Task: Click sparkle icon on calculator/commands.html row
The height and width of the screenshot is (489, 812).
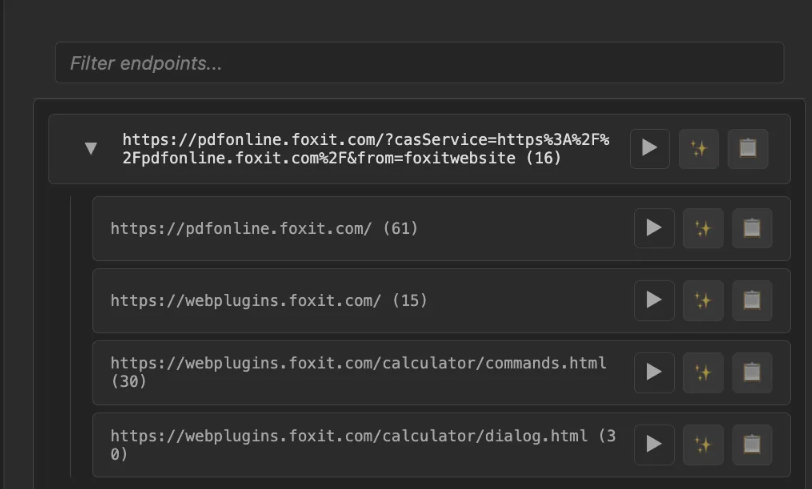Action: tap(703, 372)
